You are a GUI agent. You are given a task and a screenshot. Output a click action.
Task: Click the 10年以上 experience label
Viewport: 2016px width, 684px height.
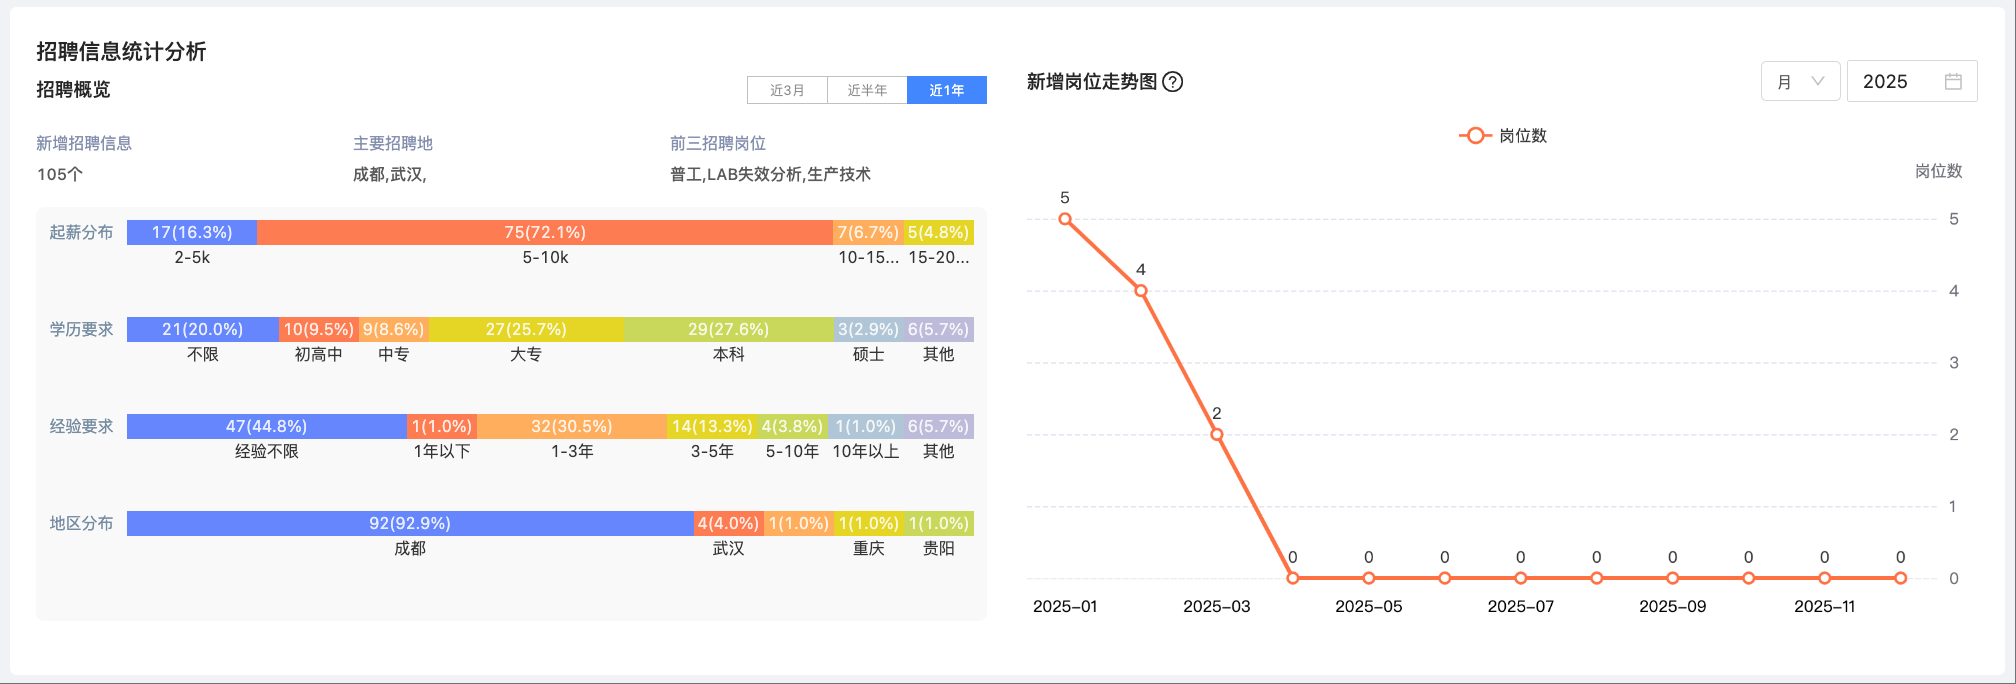click(866, 451)
